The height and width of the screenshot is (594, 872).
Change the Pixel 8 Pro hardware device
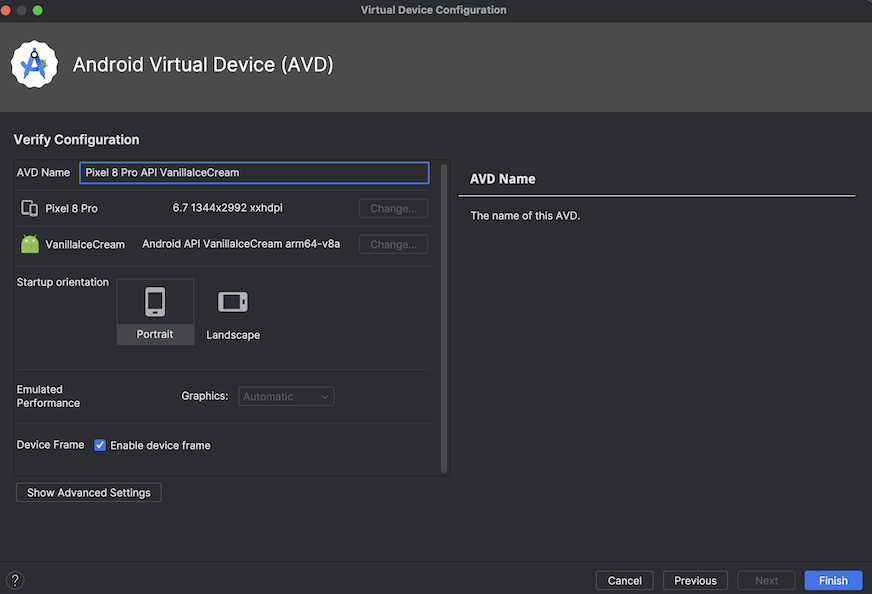coord(393,208)
